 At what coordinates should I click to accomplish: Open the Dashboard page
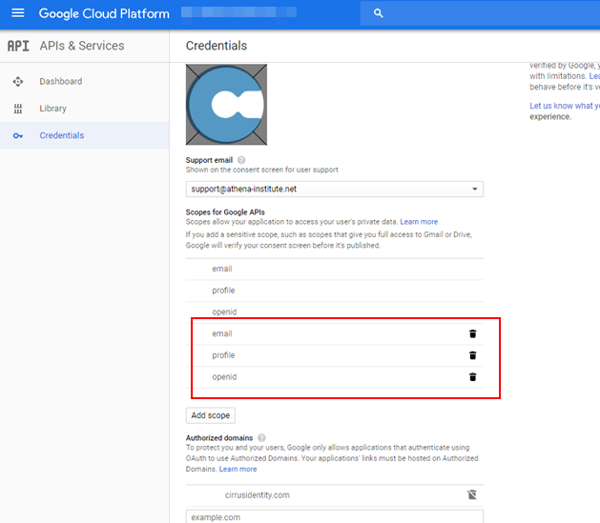[60, 81]
